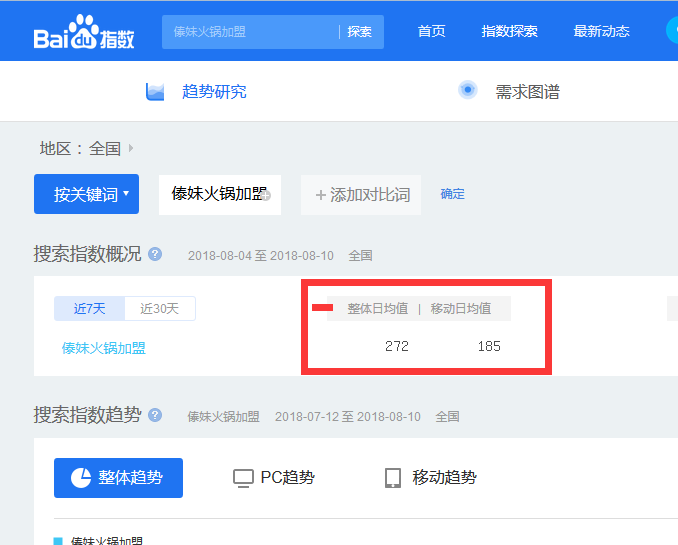678x545 pixels.
Task: Click the 探索 search button
Action: pos(359,32)
